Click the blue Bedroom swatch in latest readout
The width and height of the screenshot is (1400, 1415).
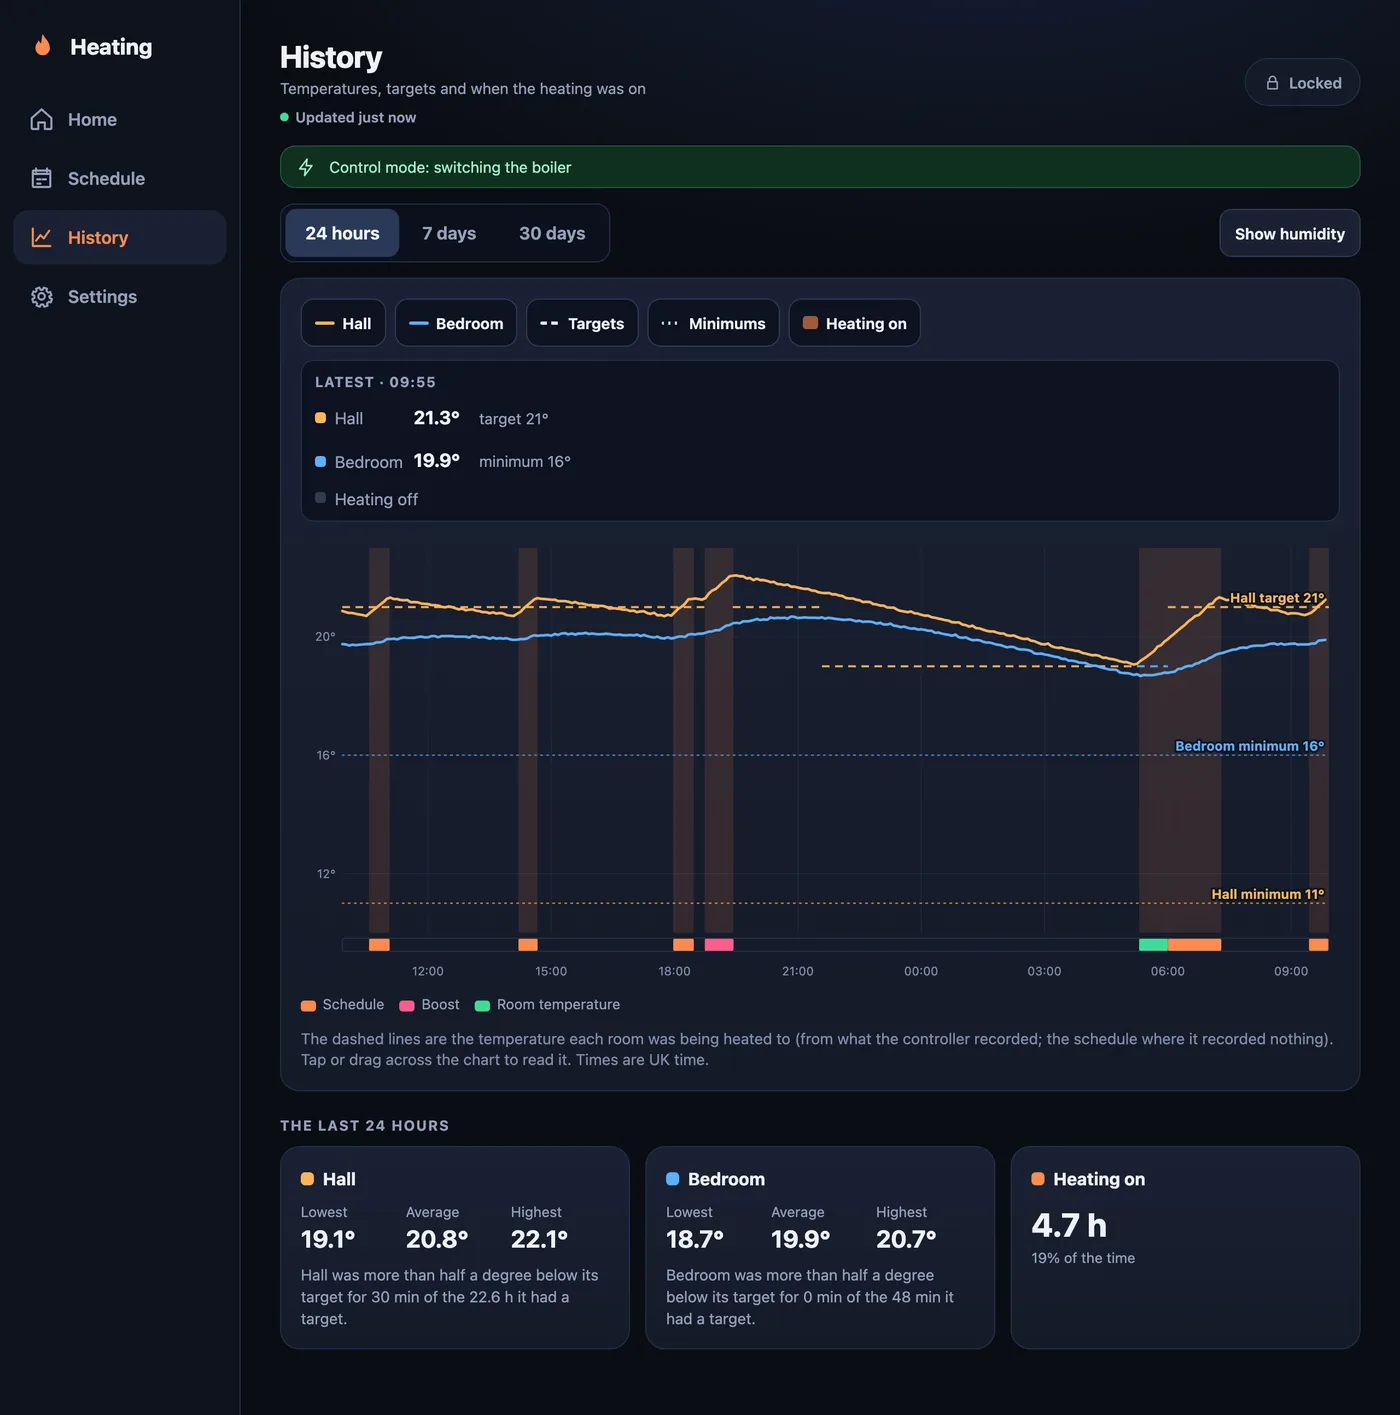pyautogui.click(x=320, y=461)
